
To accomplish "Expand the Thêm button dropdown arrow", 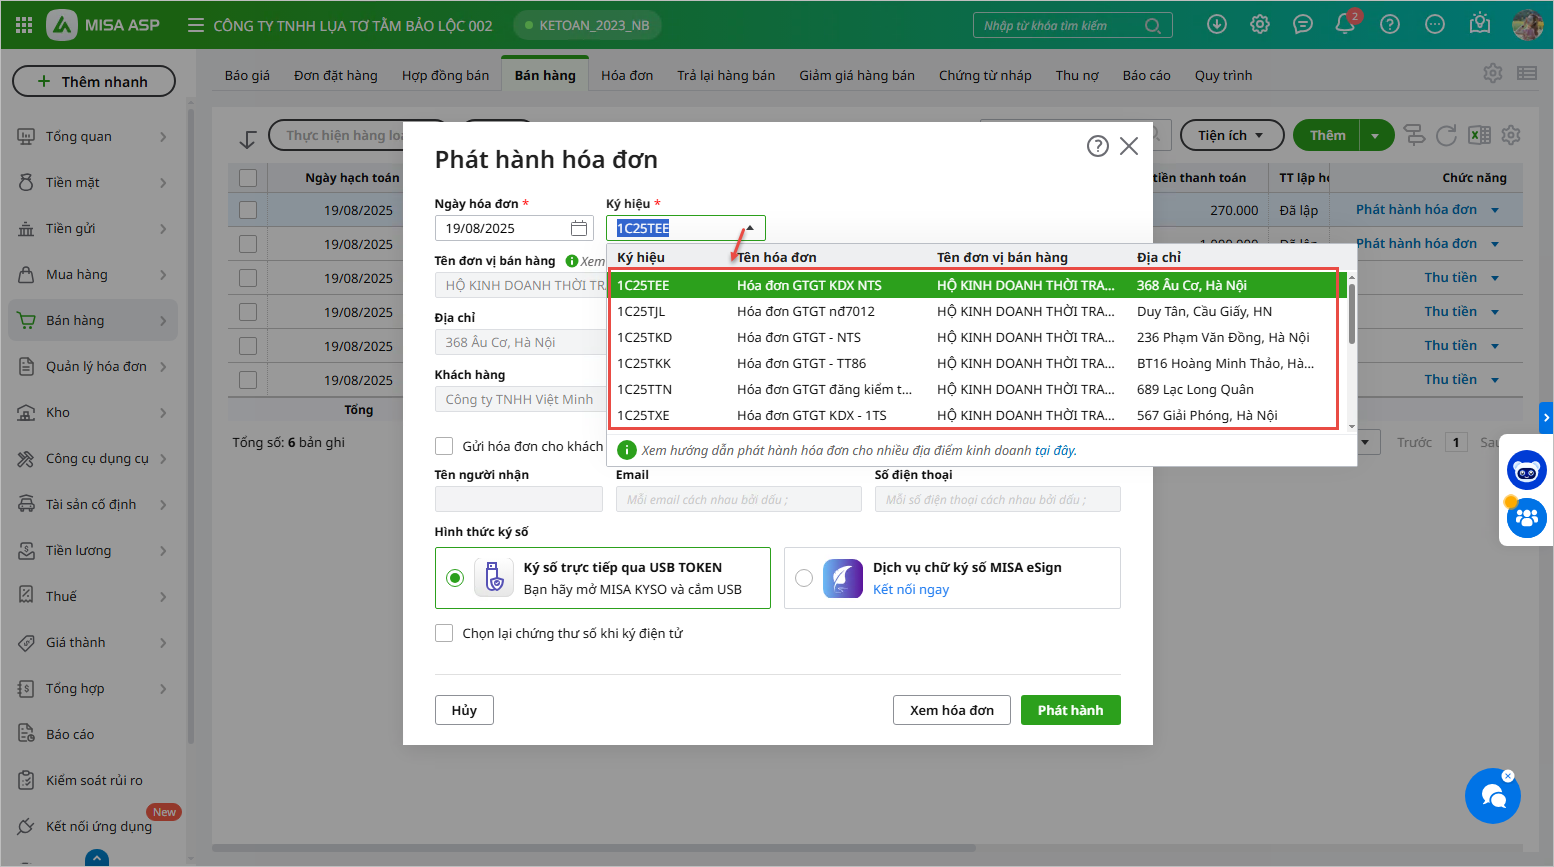I will pyautogui.click(x=1376, y=135).
